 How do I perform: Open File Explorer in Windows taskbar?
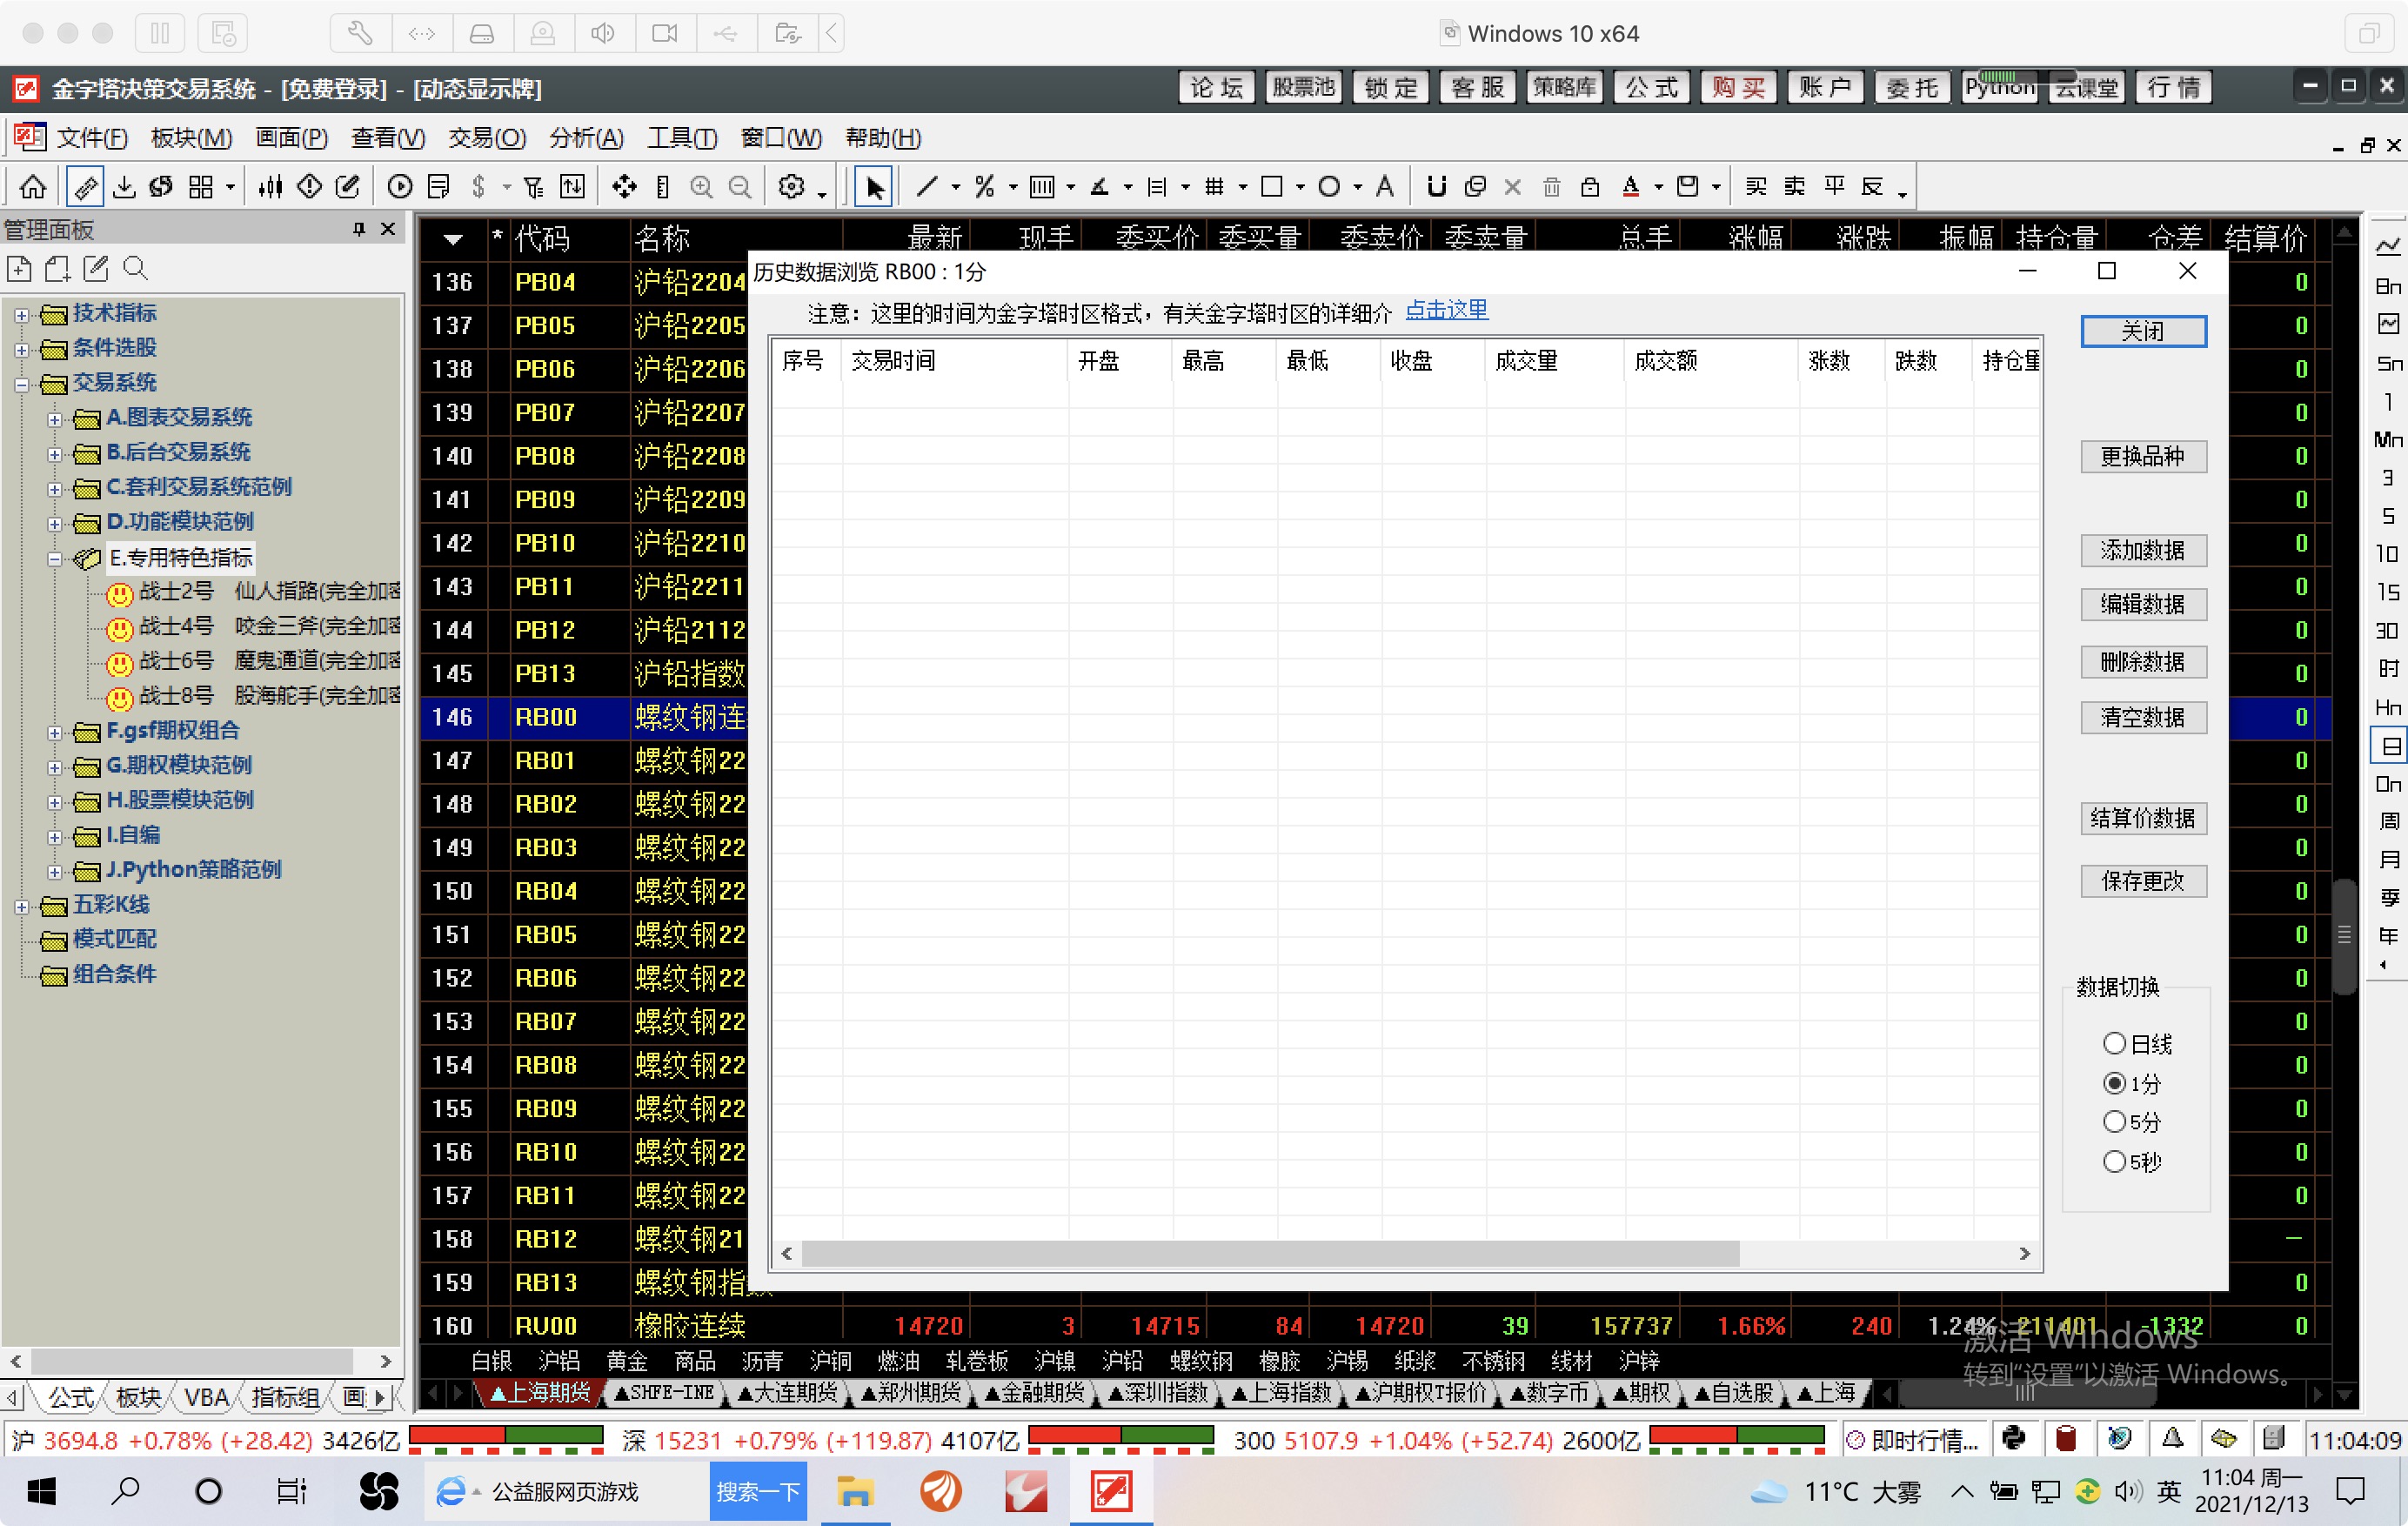[855, 1491]
